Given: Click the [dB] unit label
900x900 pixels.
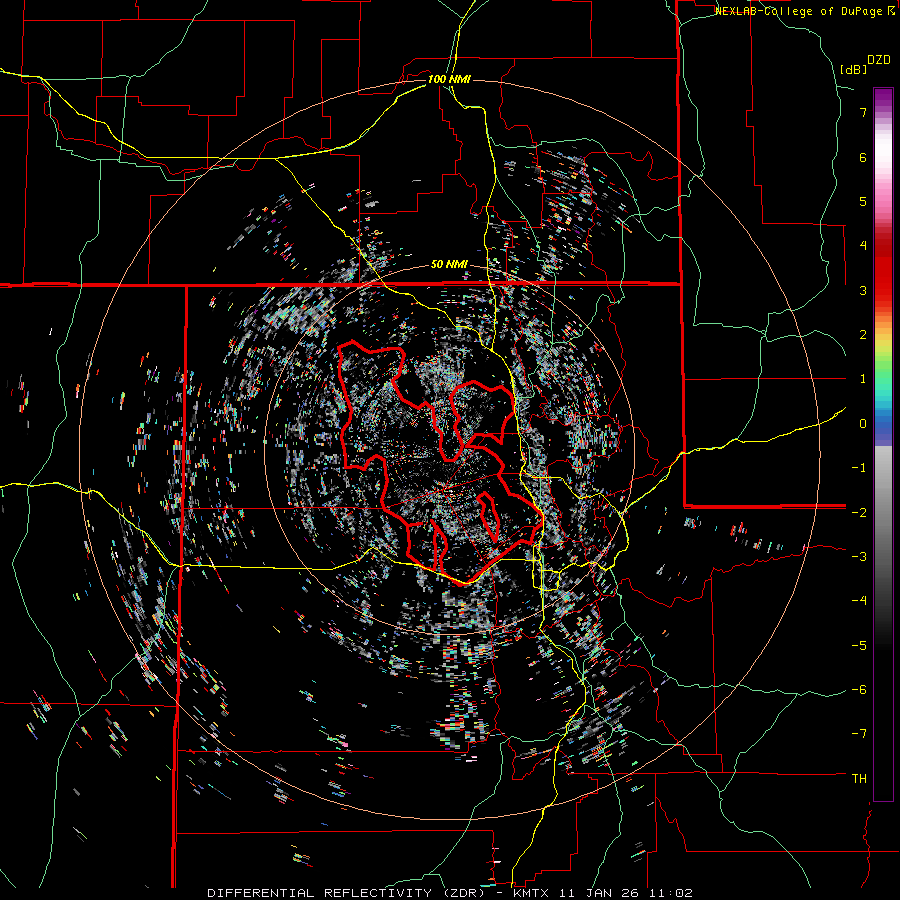Looking at the screenshot, I should pyautogui.click(x=853, y=69).
